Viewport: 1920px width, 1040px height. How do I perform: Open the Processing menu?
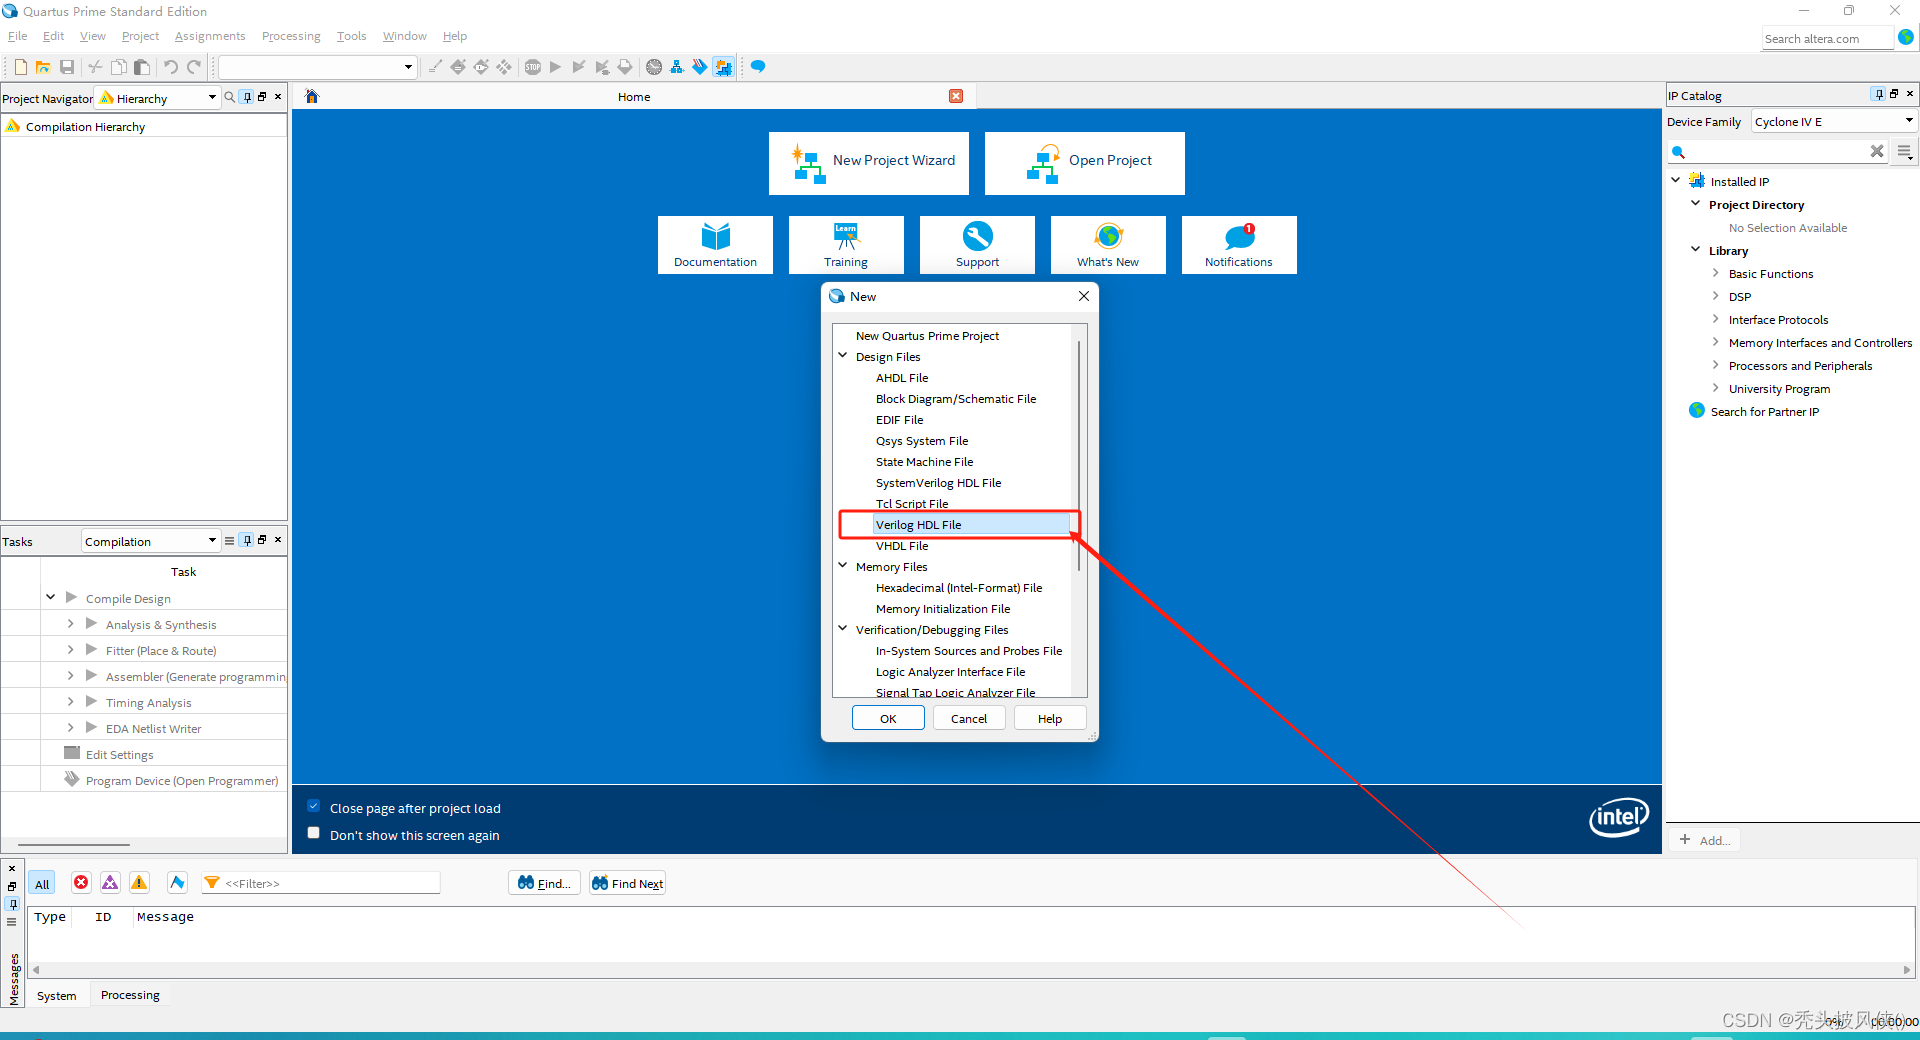[x=291, y=36]
